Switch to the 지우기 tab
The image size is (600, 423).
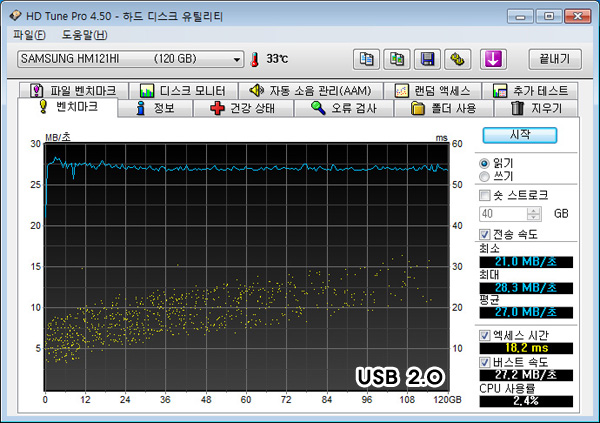[536, 108]
